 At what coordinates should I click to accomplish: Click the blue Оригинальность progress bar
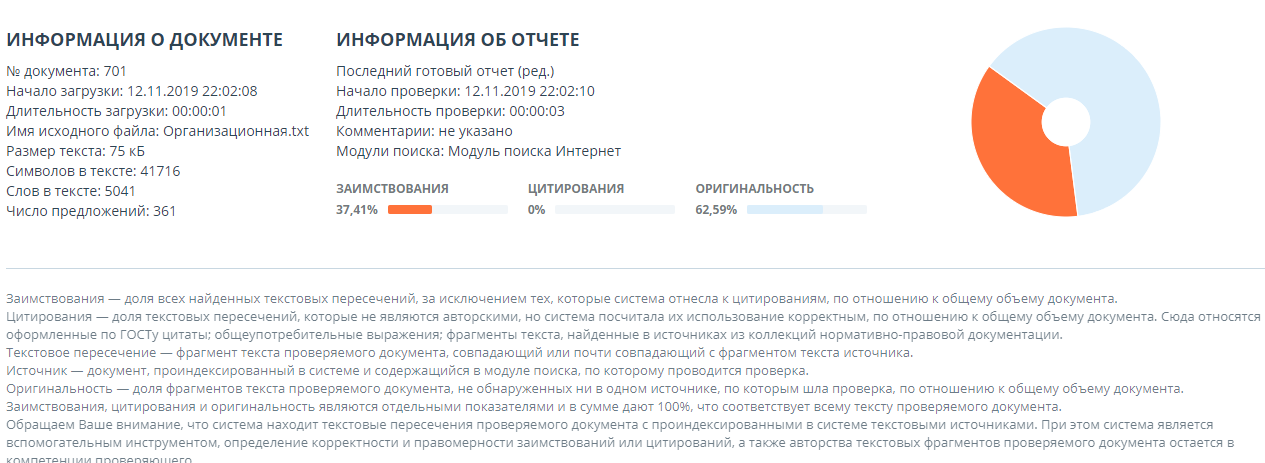(784, 210)
